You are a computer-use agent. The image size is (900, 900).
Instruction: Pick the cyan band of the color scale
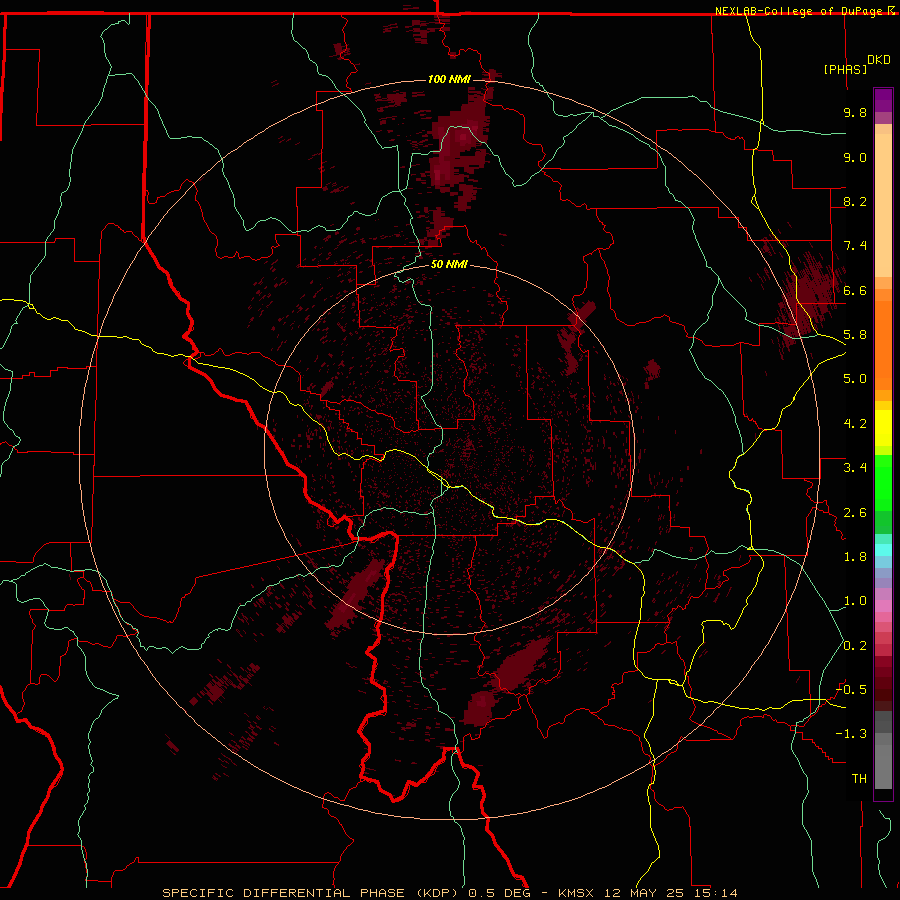[883, 550]
